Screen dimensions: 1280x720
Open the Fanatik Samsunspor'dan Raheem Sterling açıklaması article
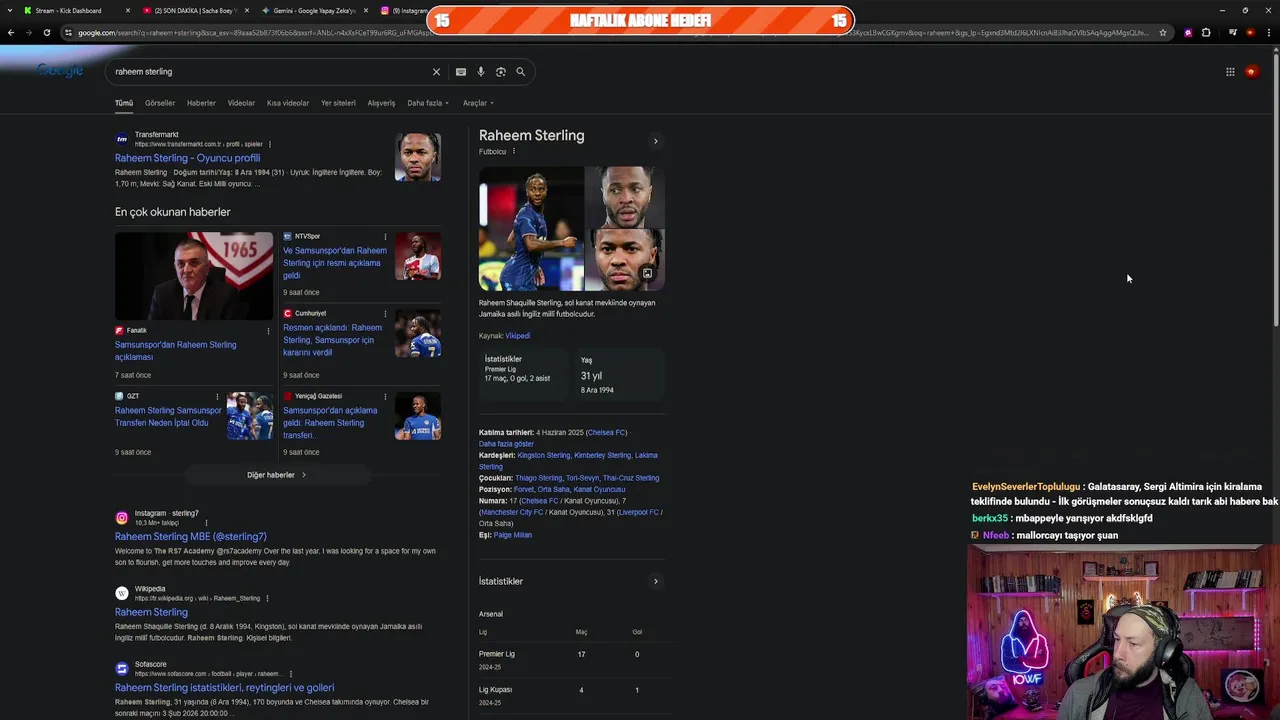pos(176,351)
